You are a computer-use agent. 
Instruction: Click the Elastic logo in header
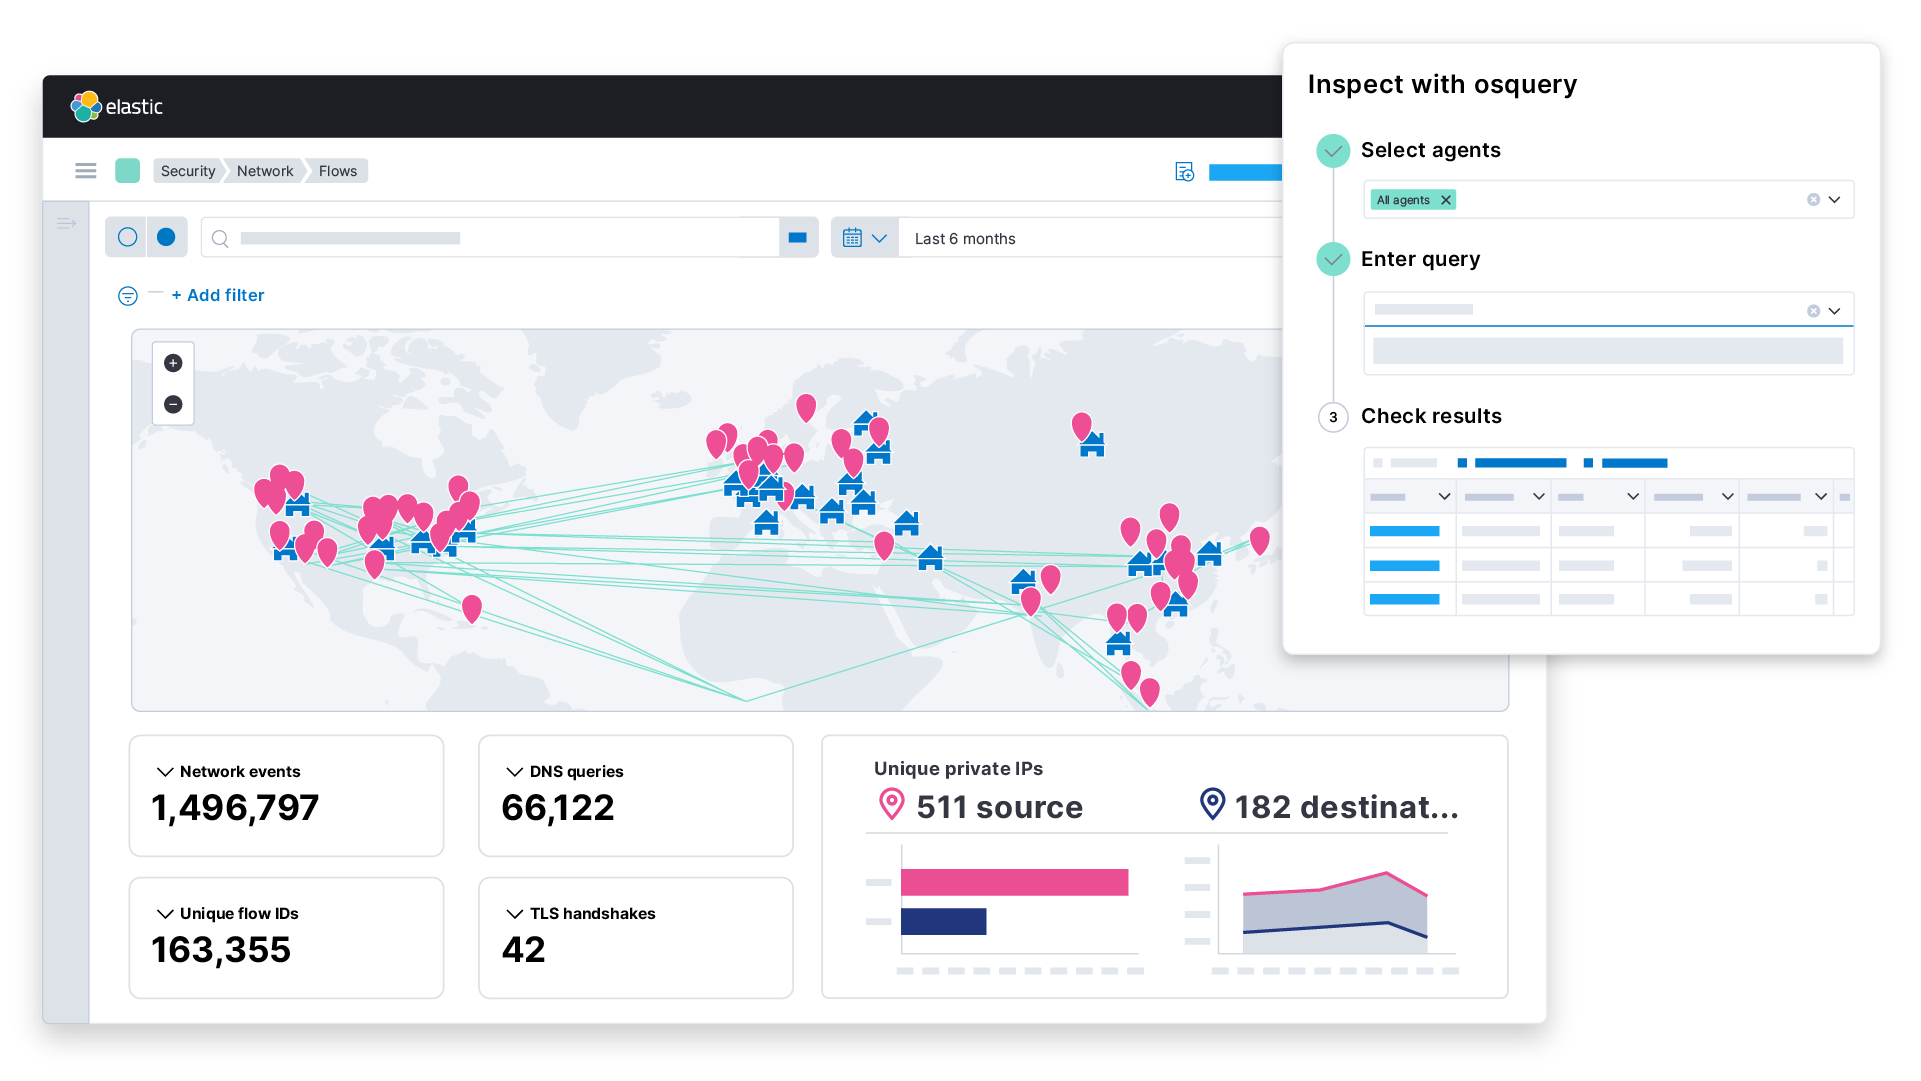116,106
